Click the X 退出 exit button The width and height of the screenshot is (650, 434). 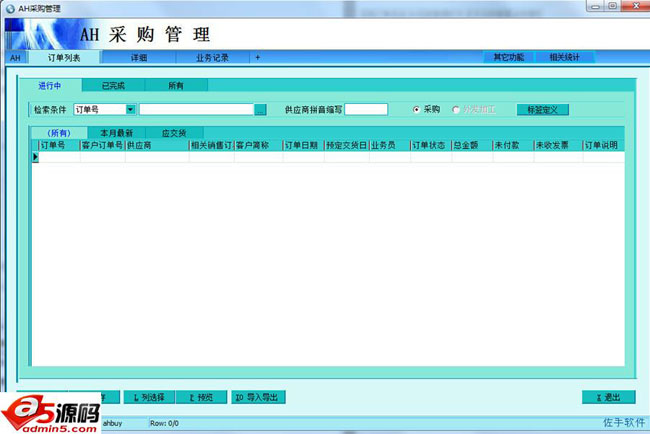609,397
